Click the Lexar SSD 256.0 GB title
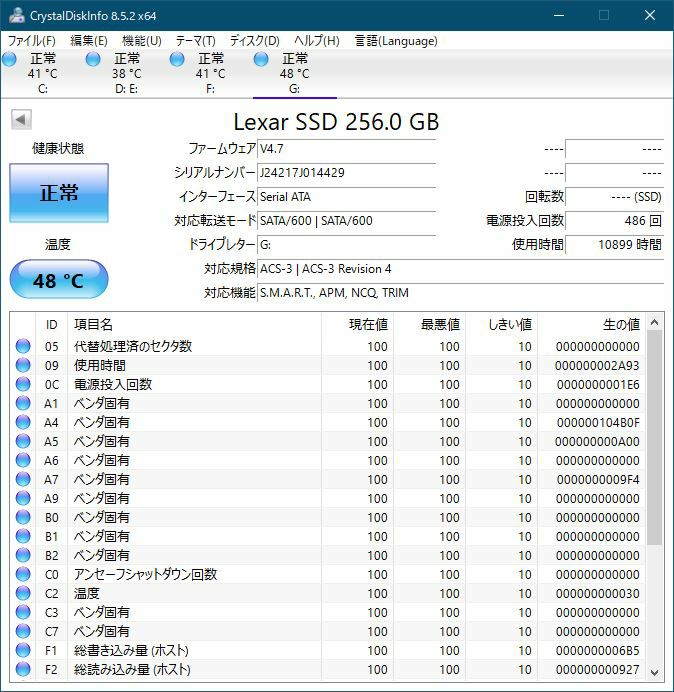This screenshot has width=674, height=692. [x=336, y=122]
